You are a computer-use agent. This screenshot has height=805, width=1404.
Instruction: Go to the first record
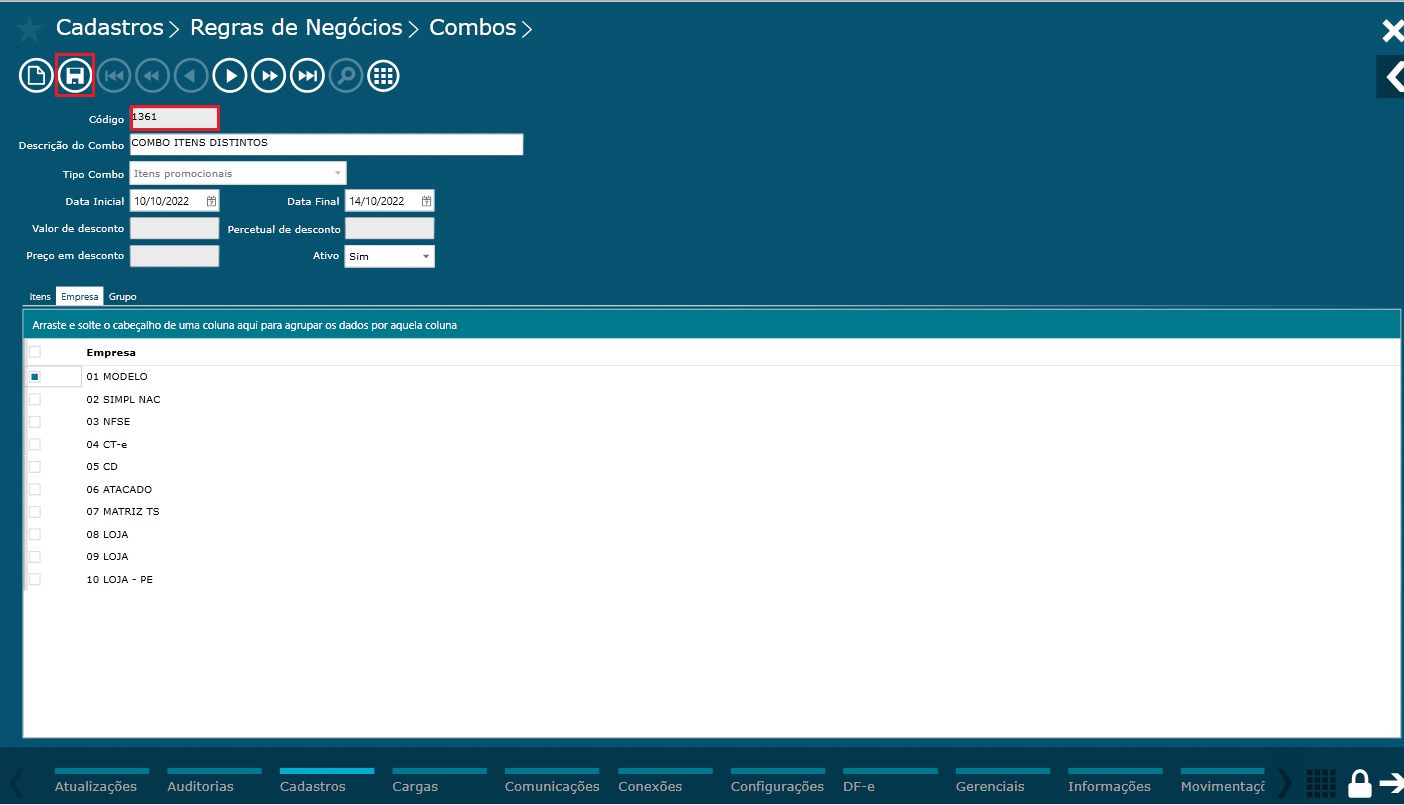(x=114, y=75)
